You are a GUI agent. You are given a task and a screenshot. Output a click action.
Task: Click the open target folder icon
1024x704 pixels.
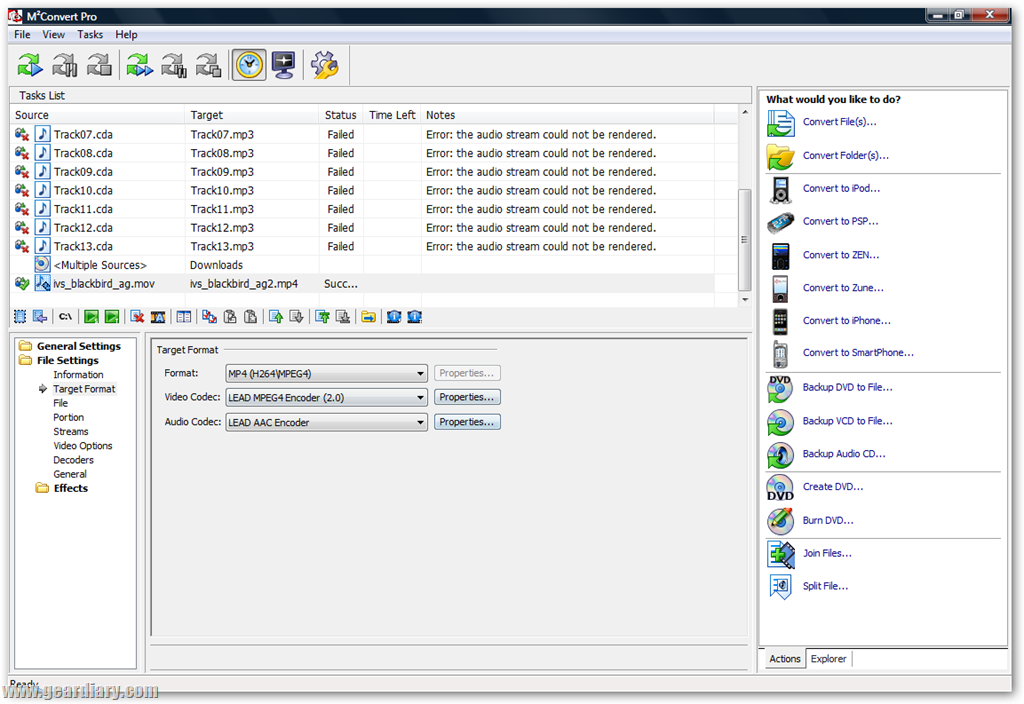point(368,317)
